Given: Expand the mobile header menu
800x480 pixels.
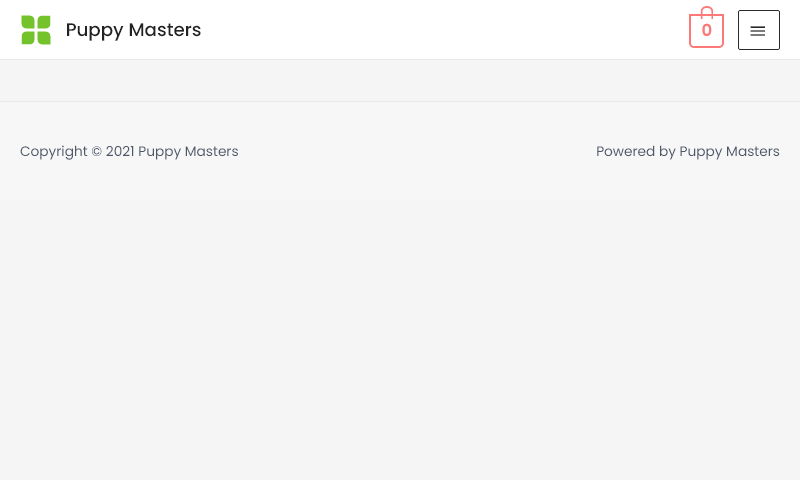Looking at the screenshot, I should 758,30.
